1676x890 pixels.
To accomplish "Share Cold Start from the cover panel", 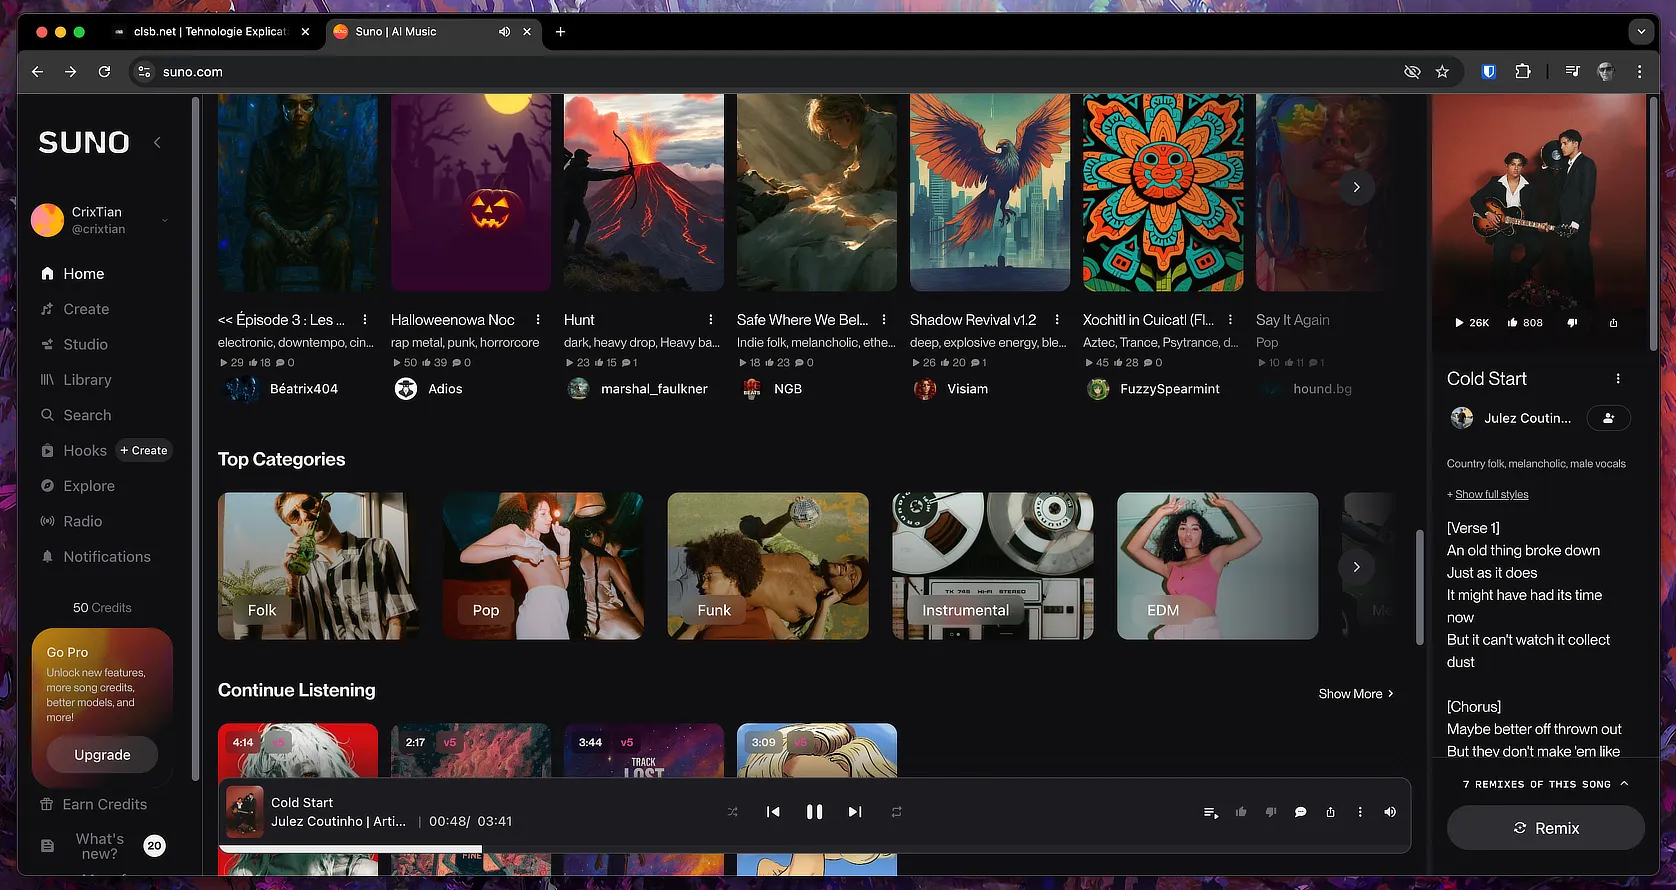I will tap(1613, 323).
